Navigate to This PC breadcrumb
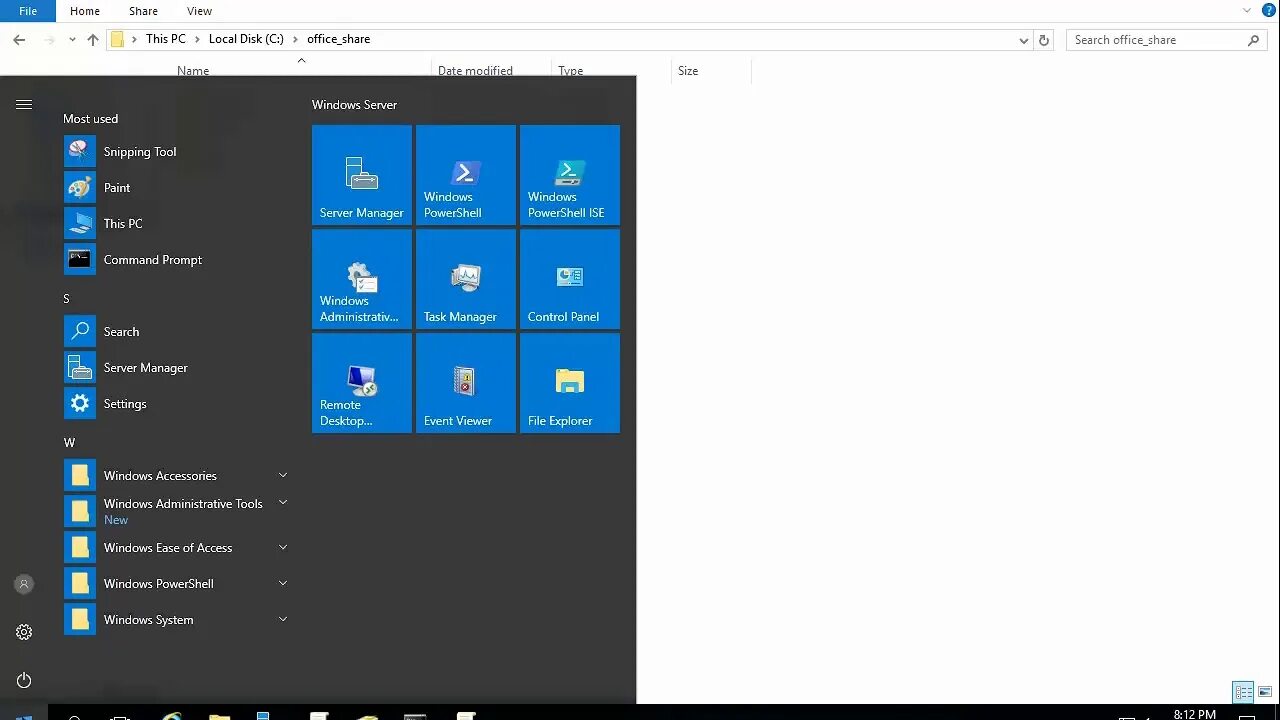Screen dimensions: 1280x720 click(x=165, y=39)
